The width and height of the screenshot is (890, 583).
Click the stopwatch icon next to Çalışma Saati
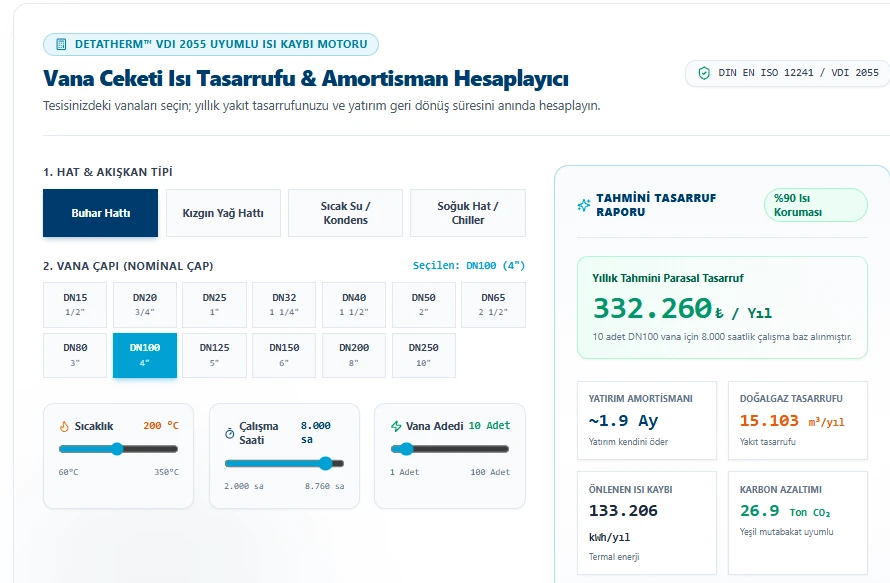pos(229,433)
